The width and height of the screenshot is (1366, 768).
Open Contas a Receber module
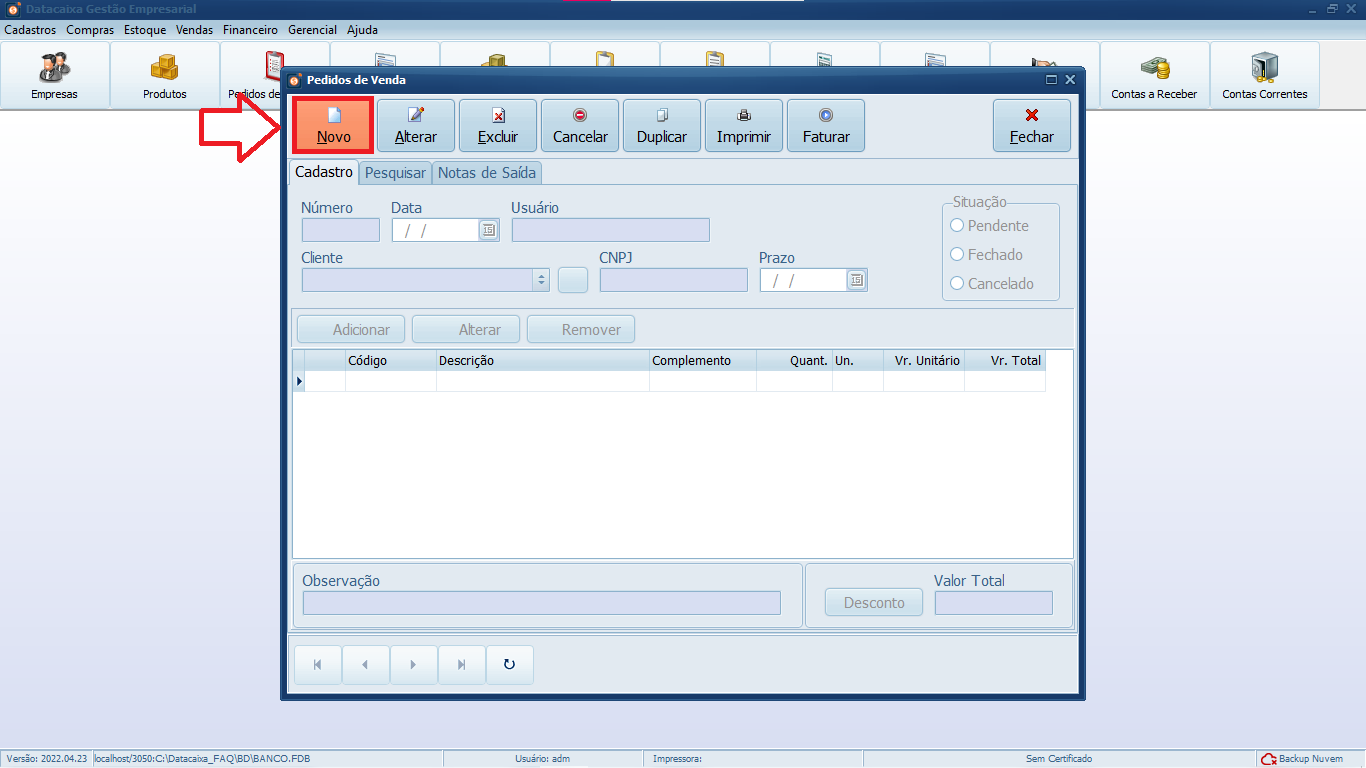coord(1154,75)
